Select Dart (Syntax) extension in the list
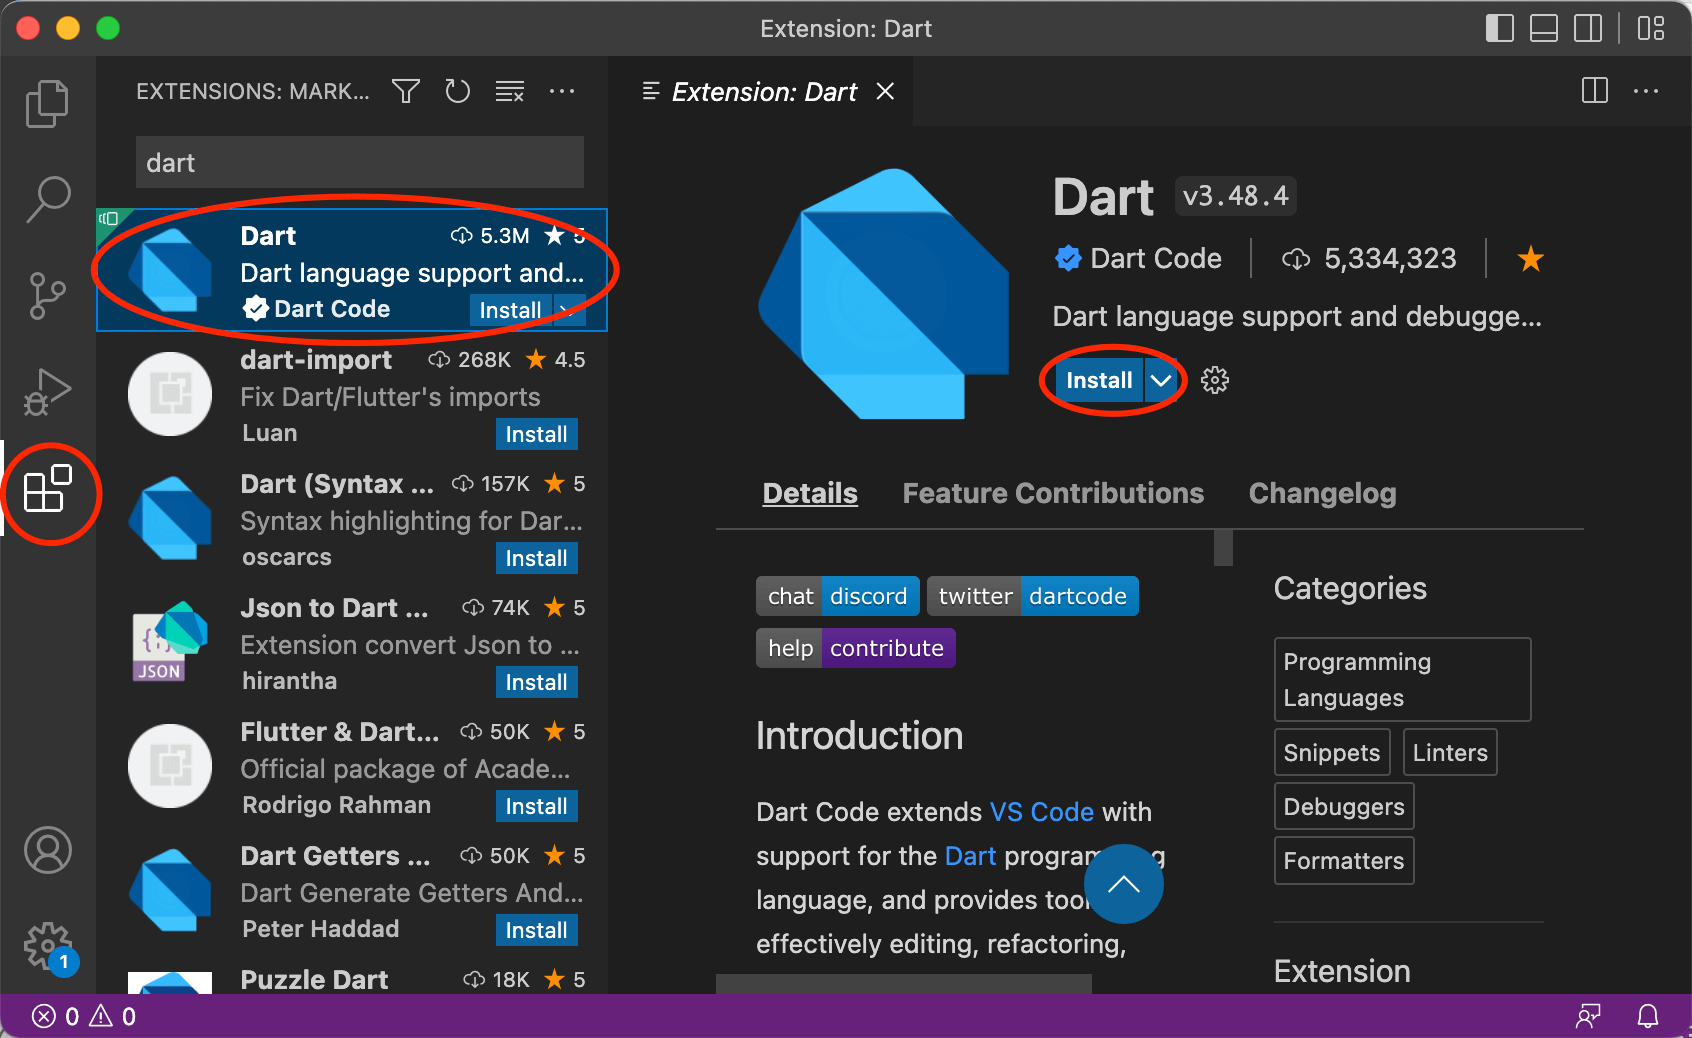This screenshot has width=1692, height=1038. (x=352, y=518)
